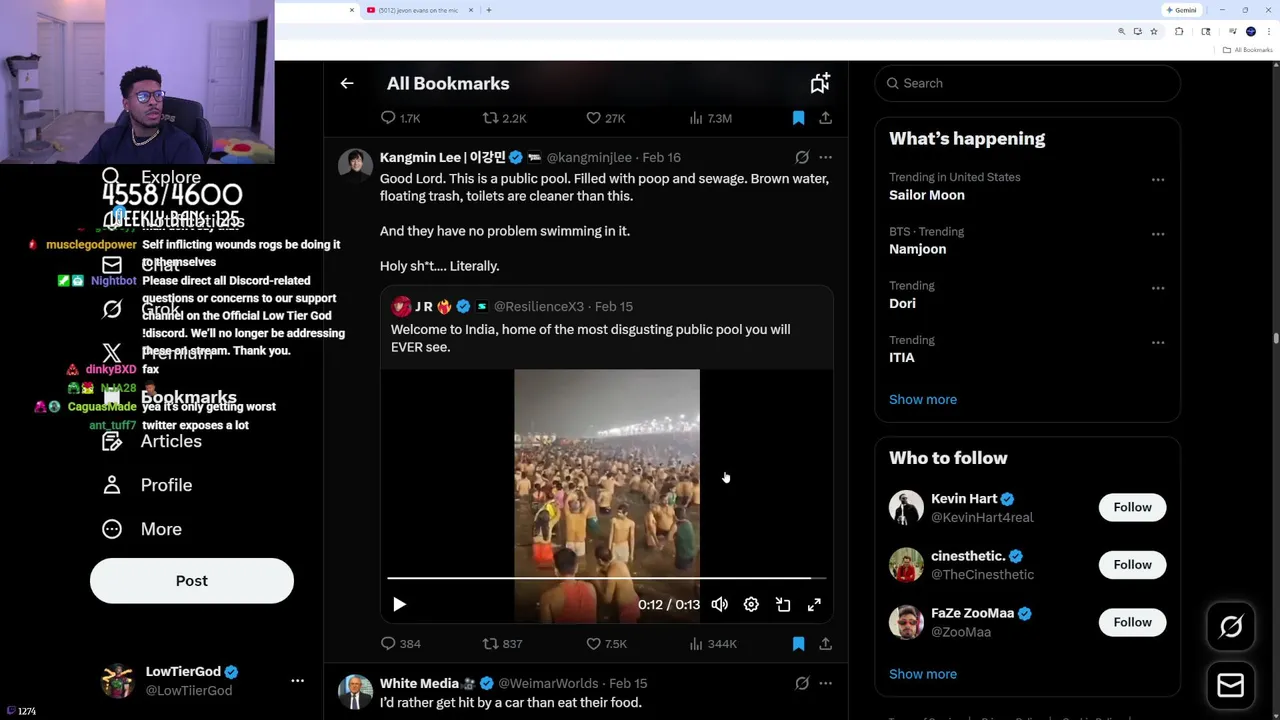Go to Profile in sidebar
This screenshot has width=1280, height=720.
coord(166,485)
